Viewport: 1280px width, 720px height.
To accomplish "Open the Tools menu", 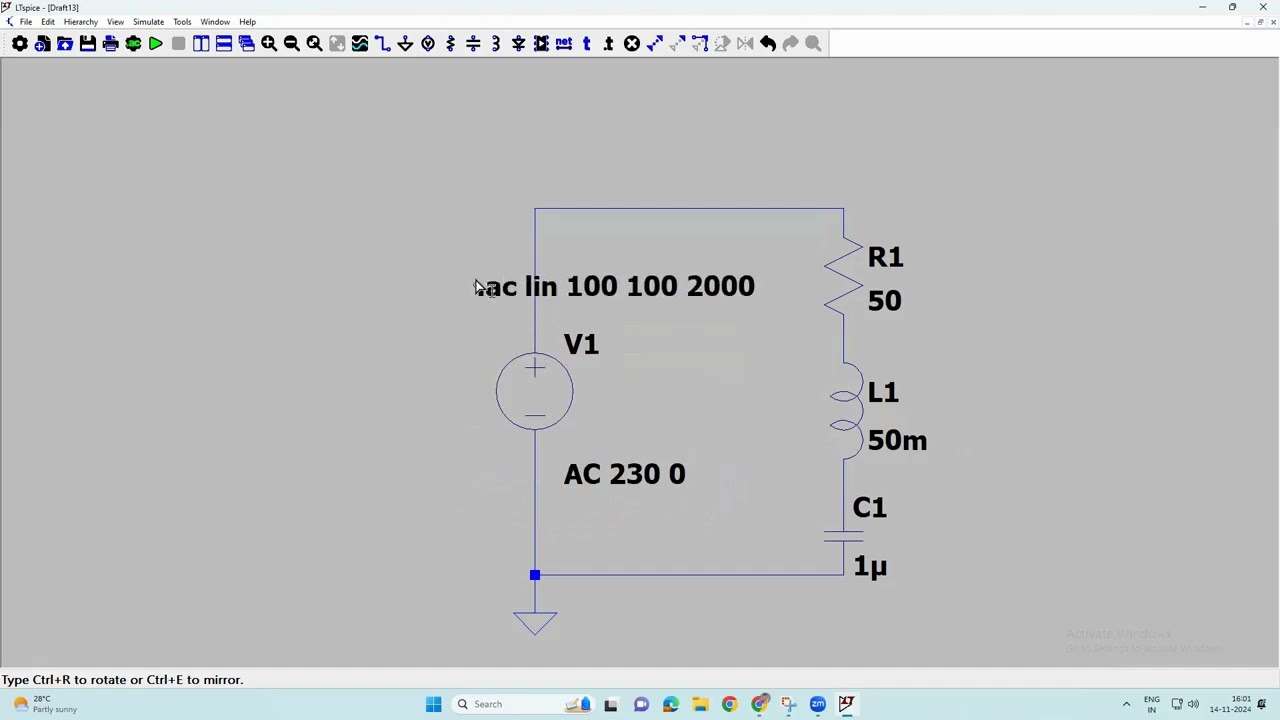I will click(182, 22).
